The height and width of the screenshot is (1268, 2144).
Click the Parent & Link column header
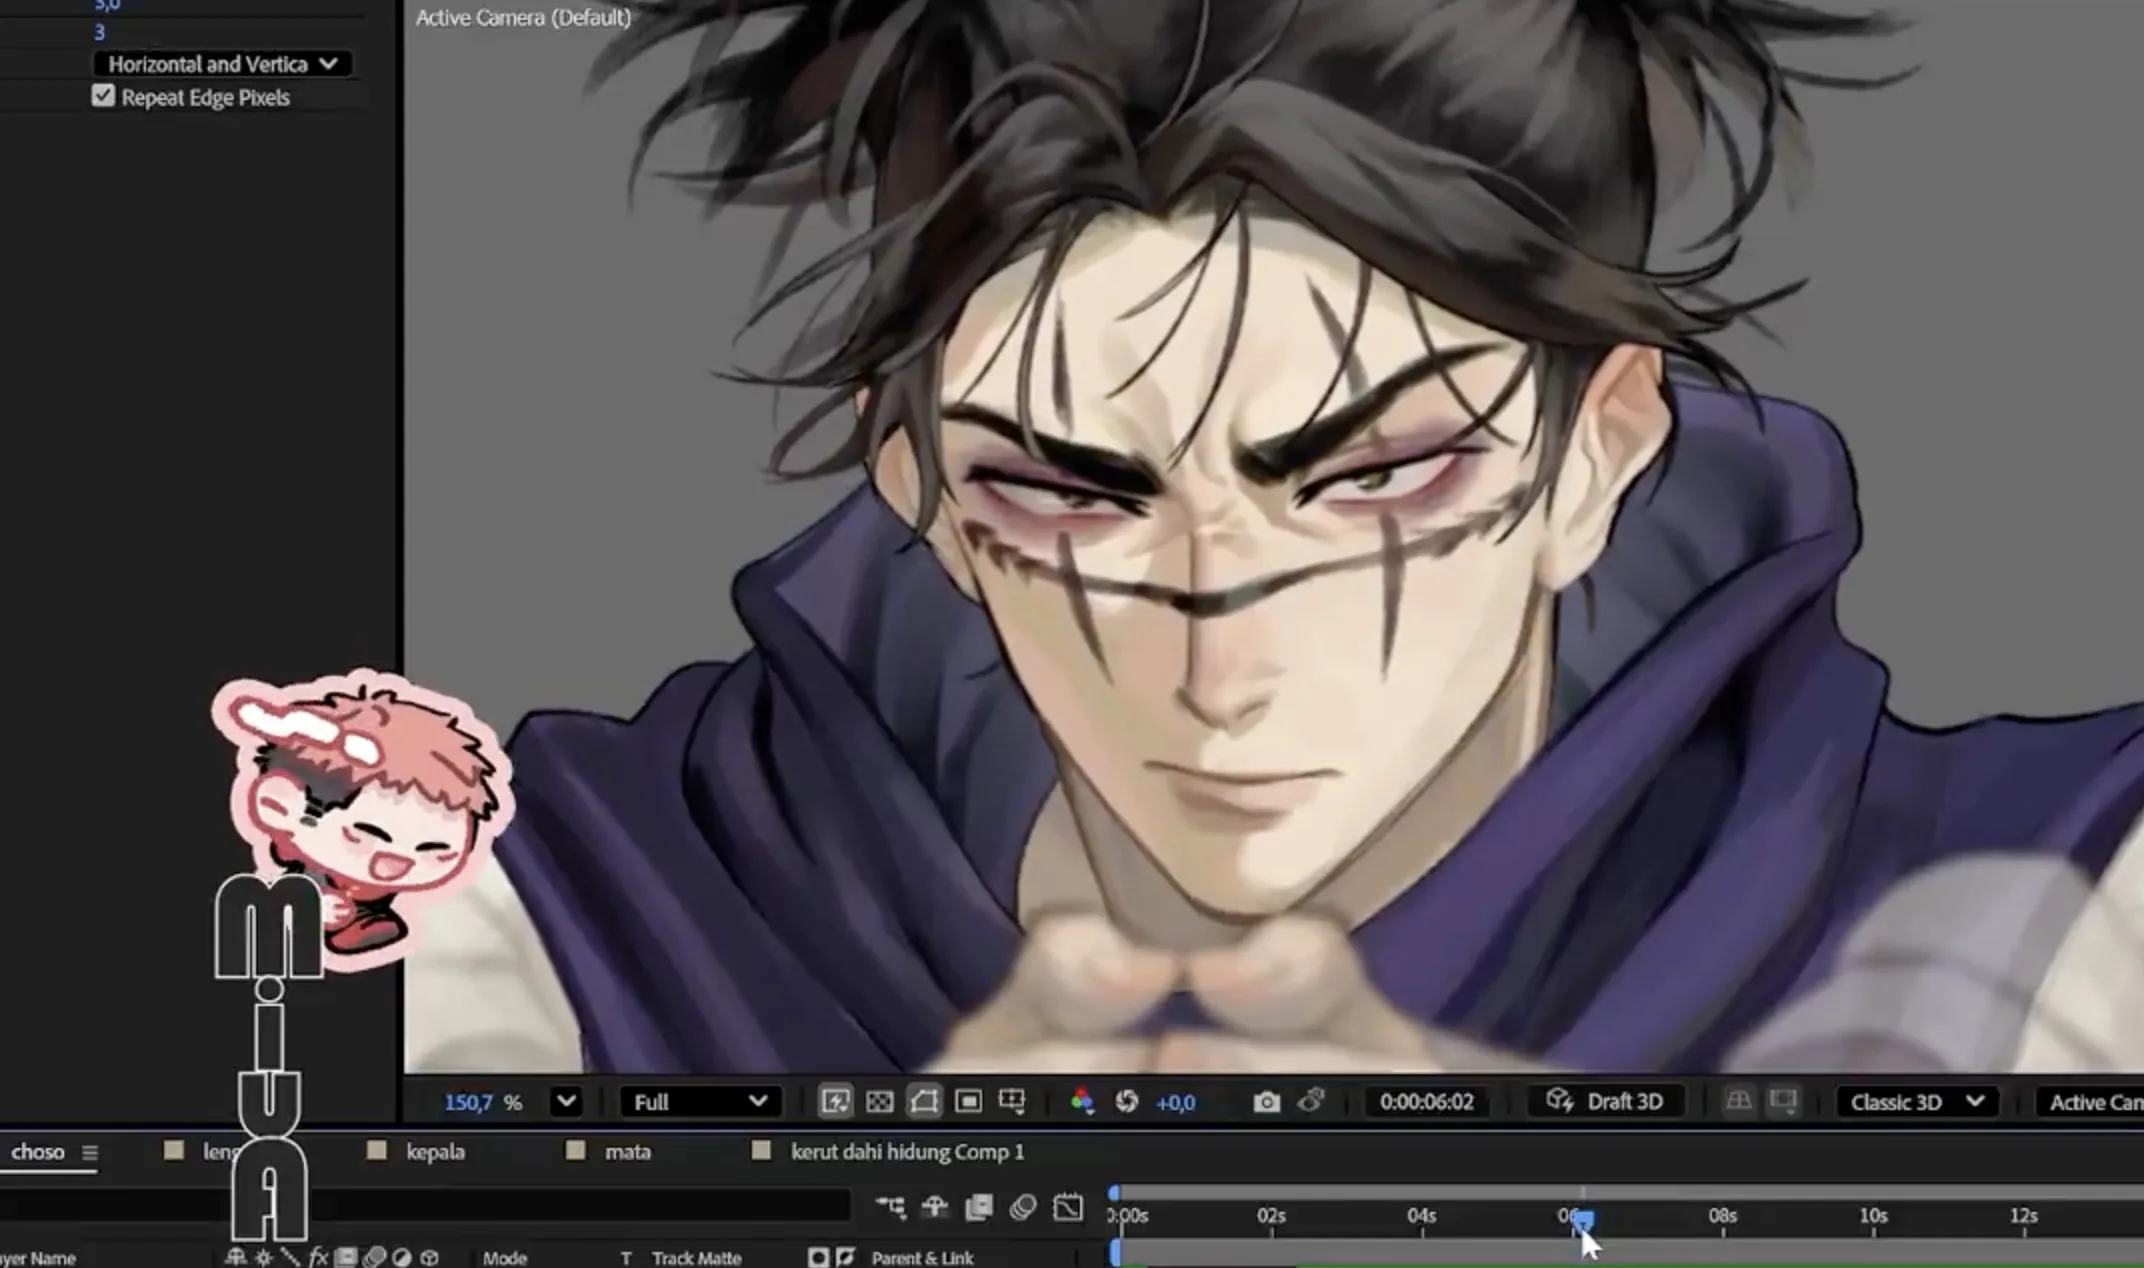pyautogui.click(x=922, y=1258)
